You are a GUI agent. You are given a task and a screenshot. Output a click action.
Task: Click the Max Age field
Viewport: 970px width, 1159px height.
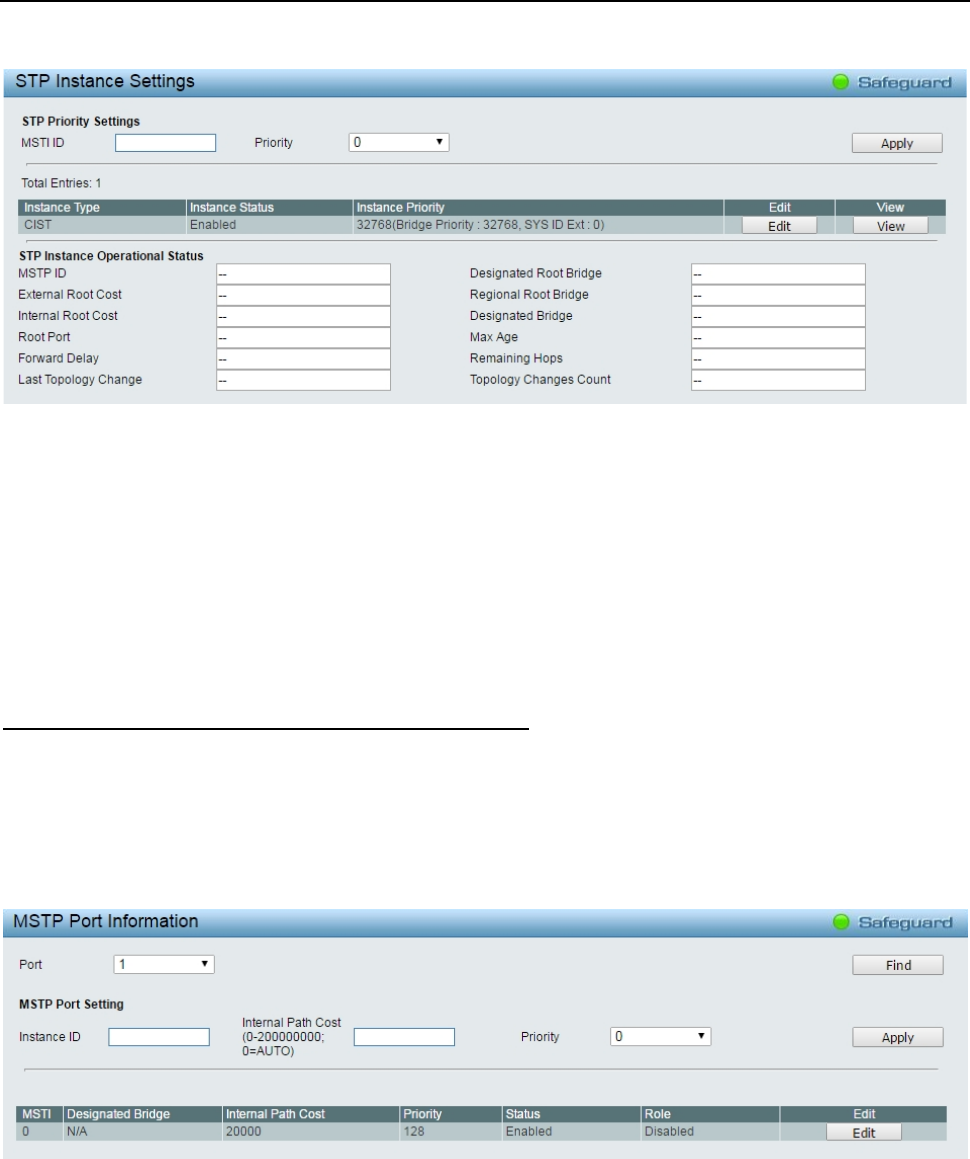[x=778, y=338]
